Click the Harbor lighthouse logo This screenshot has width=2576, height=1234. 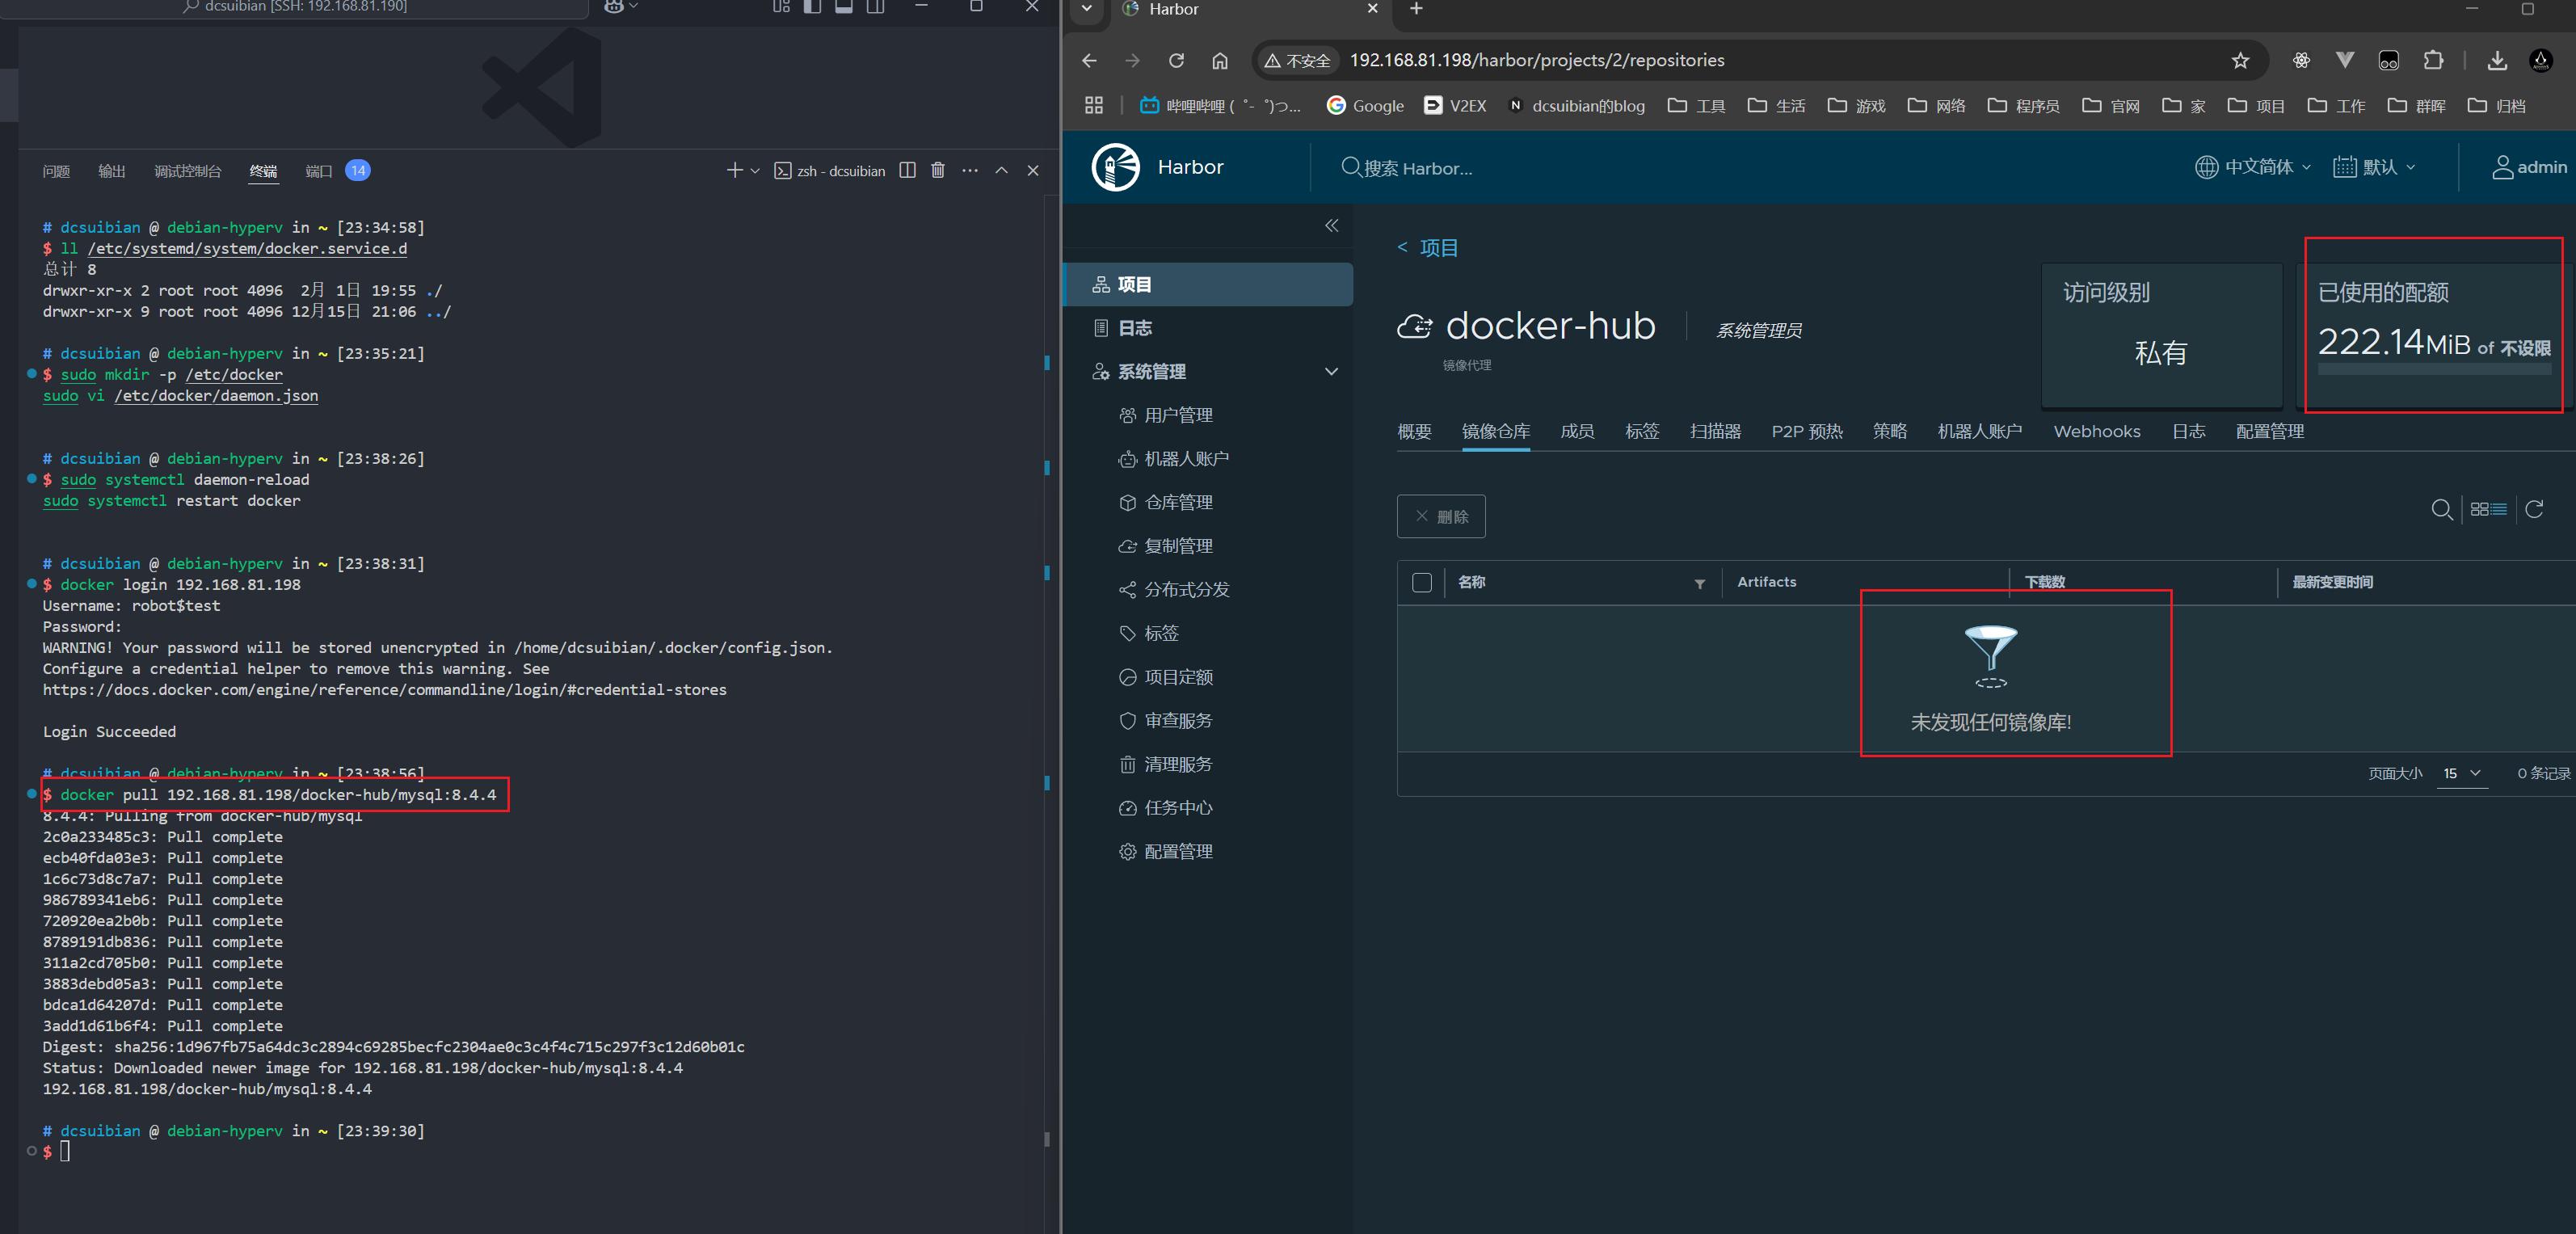pos(1115,167)
